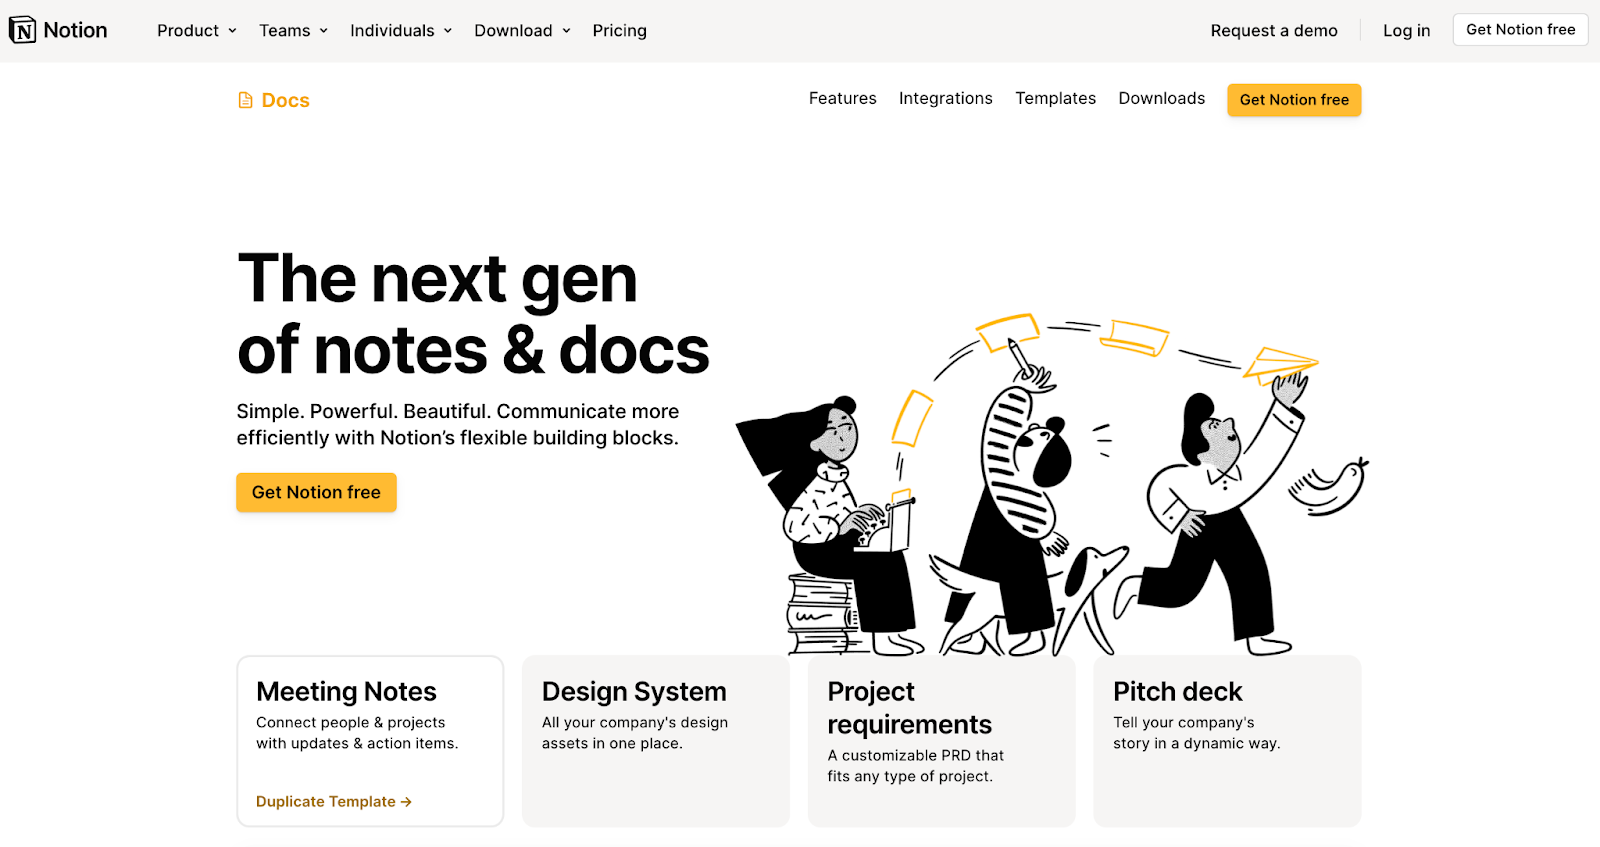Open the Integrations section link
1600x847 pixels.
pos(945,98)
